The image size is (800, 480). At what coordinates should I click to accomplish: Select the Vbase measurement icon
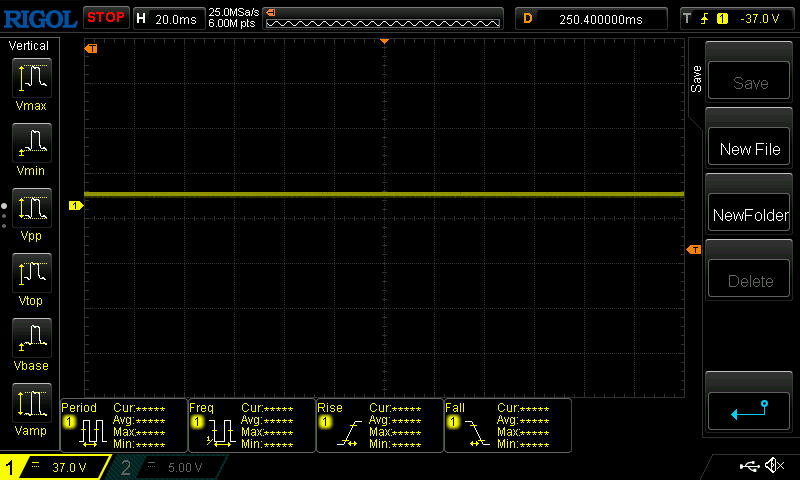31,338
